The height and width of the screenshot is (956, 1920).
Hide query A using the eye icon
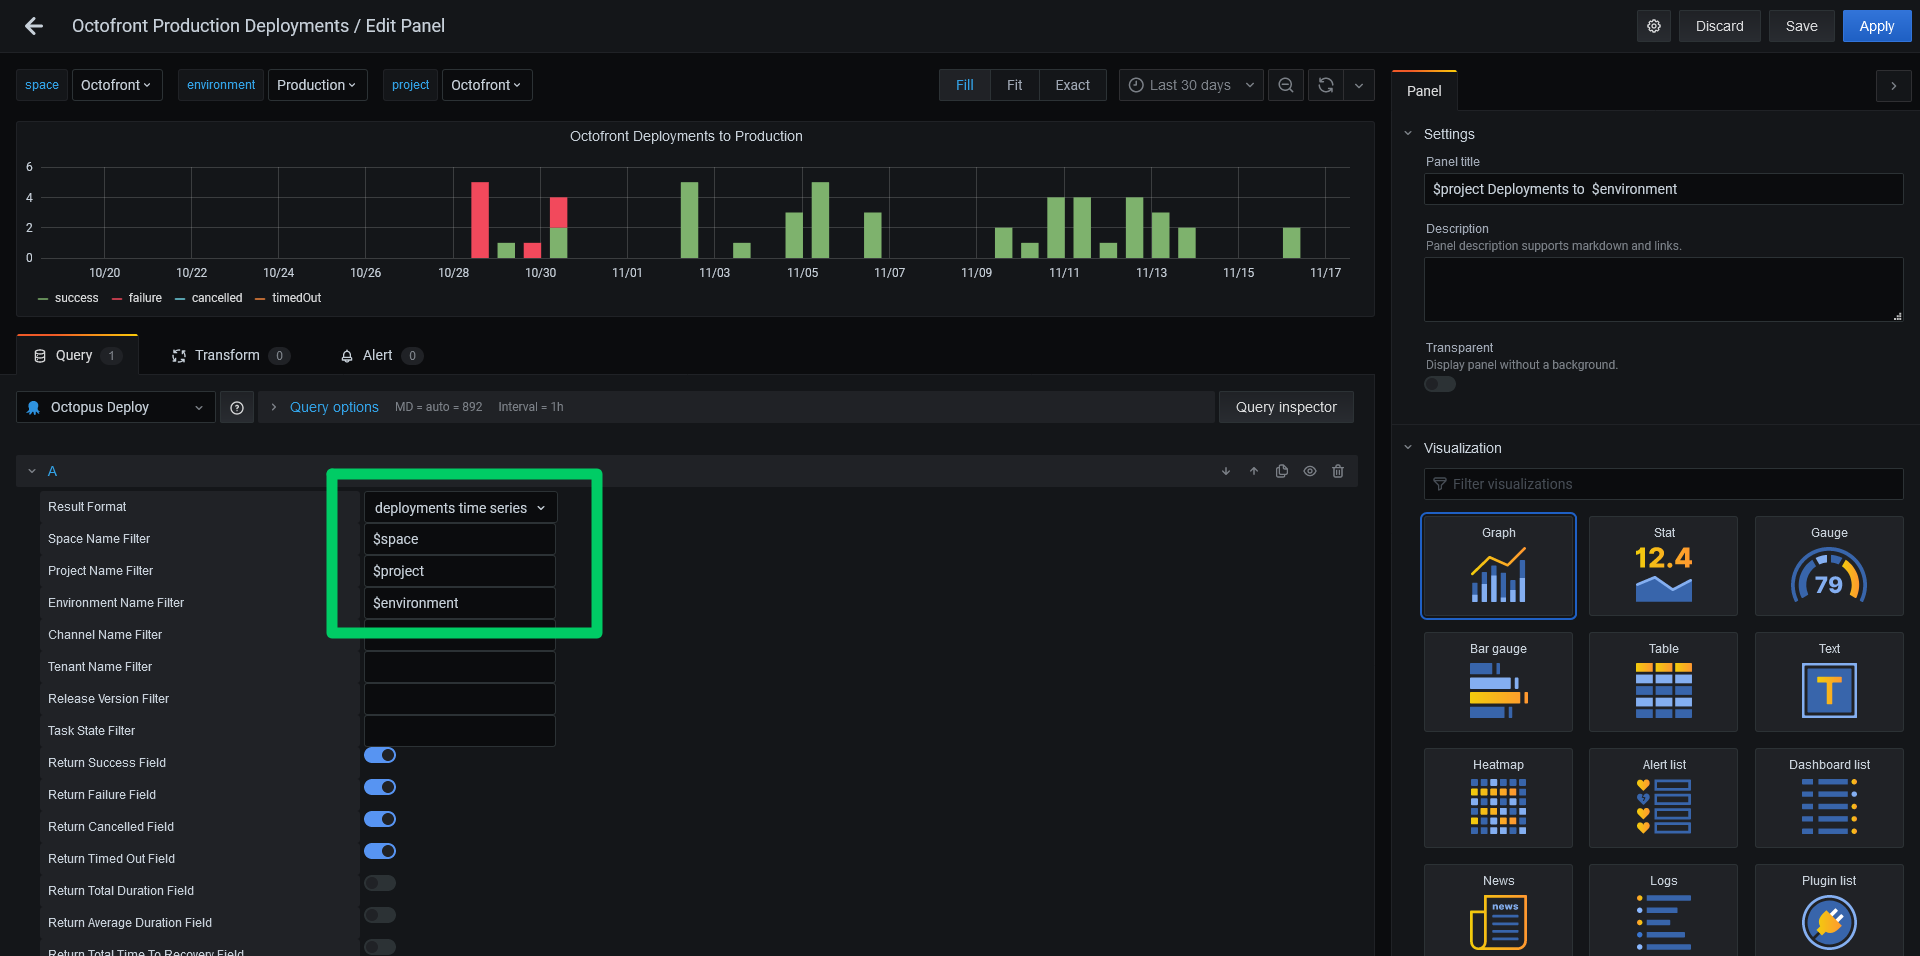tap(1310, 471)
